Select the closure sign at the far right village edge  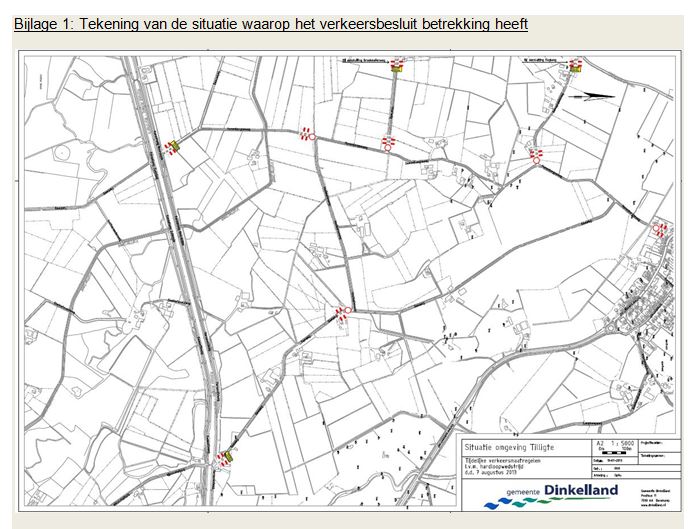(659, 228)
